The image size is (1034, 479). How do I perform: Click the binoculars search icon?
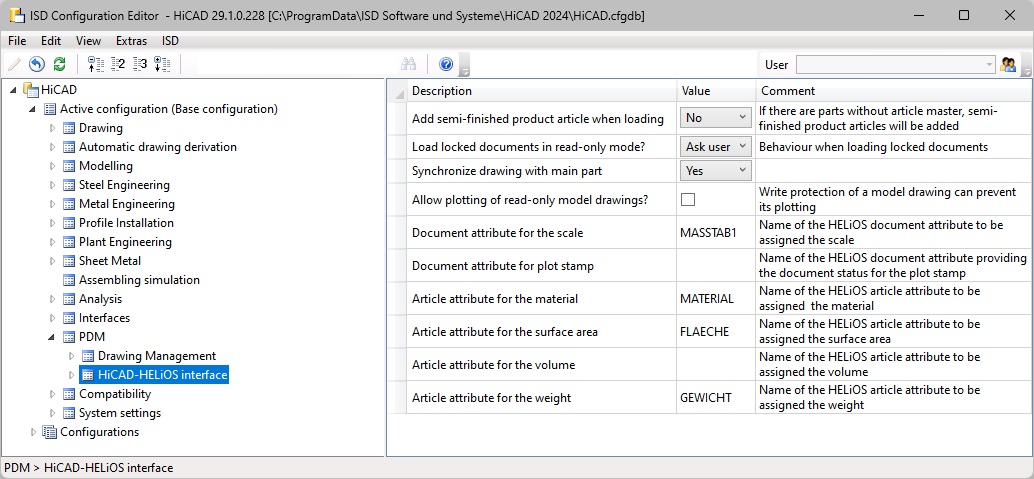point(409,64)
